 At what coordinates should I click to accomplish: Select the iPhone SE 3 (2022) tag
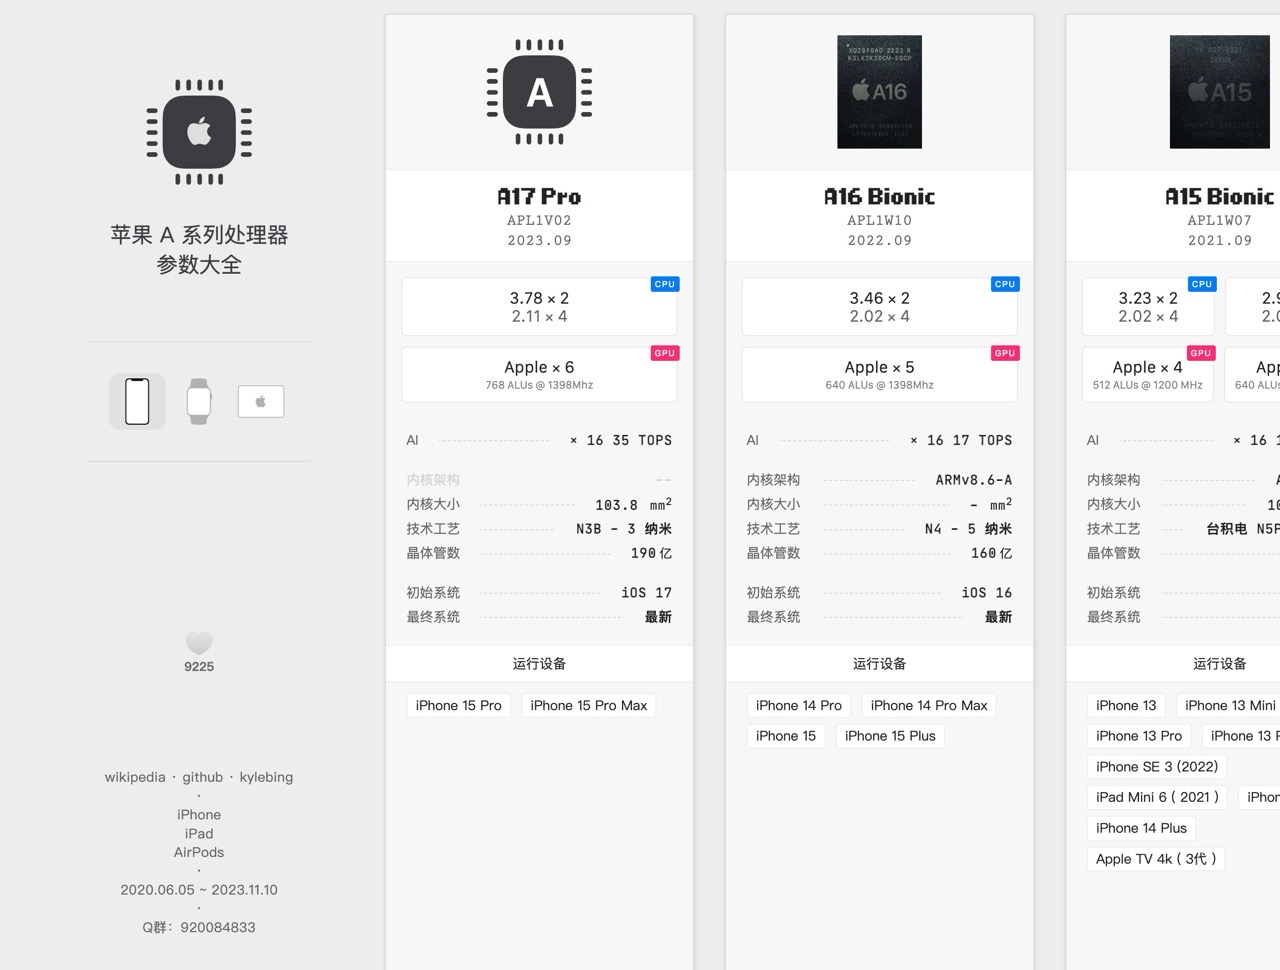1157,767
